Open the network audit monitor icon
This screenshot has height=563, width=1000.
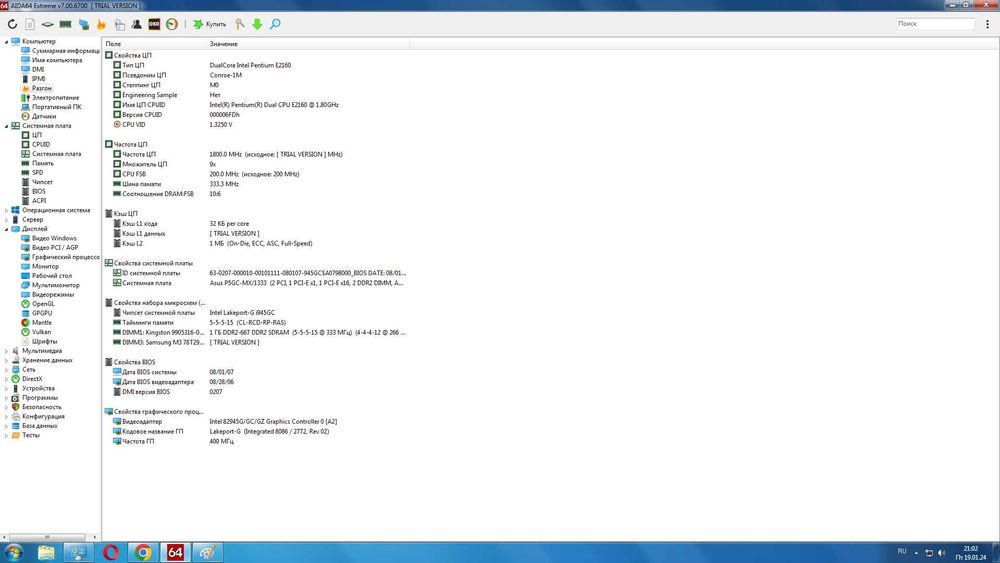click(x=84, y=24)
